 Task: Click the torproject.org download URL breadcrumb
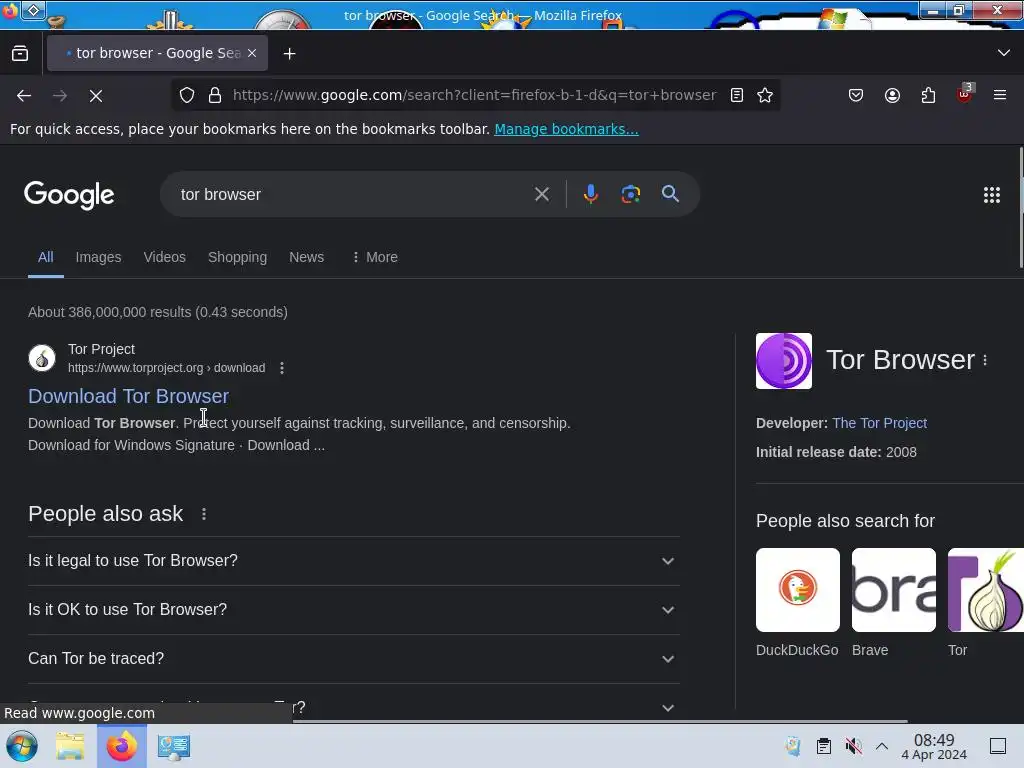(x=167, y=368)
